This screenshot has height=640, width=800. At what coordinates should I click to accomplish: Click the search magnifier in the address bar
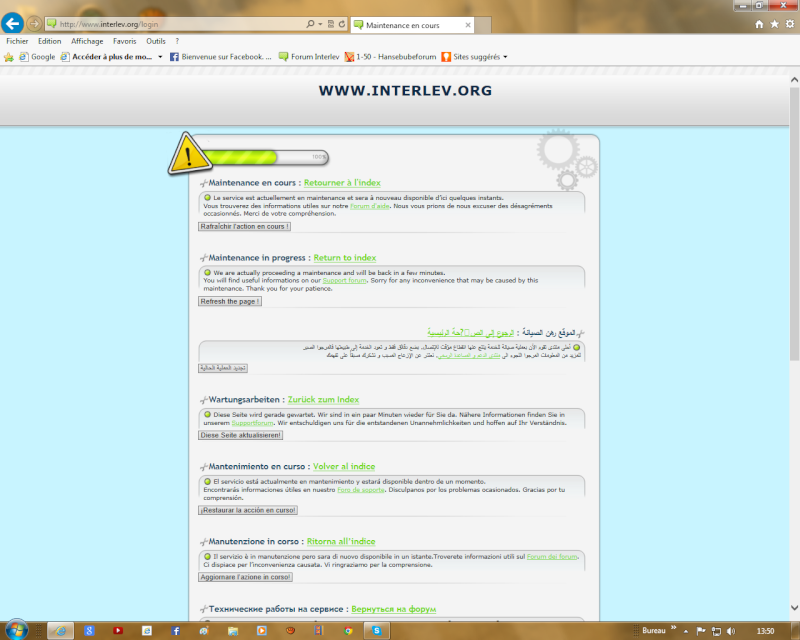[x=310, y=24]
